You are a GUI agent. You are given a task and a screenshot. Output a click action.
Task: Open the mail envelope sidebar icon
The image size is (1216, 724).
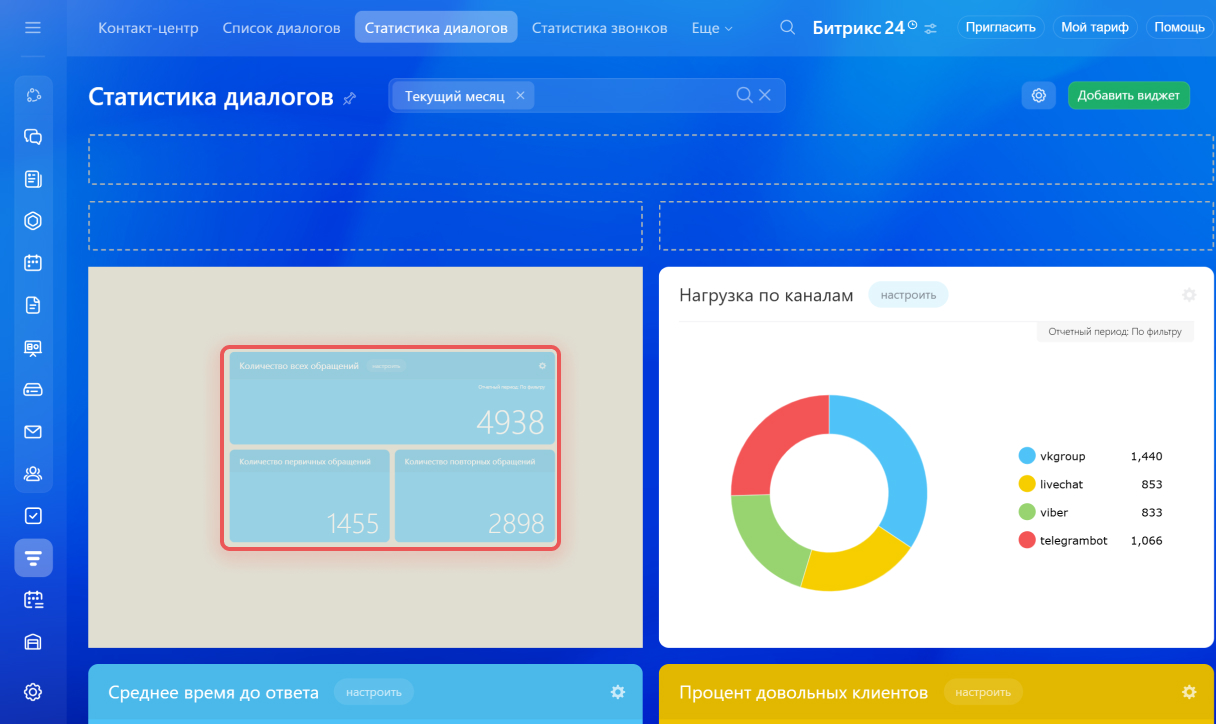click(x=33, y=432)
